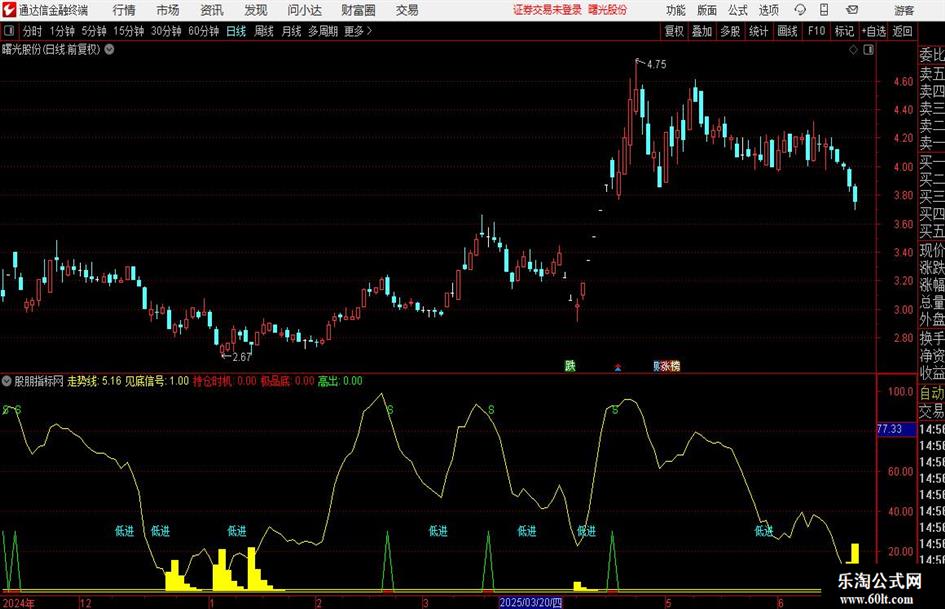Switch to 30分钟 period tab
945x609 pixels.
coord(166,31)
